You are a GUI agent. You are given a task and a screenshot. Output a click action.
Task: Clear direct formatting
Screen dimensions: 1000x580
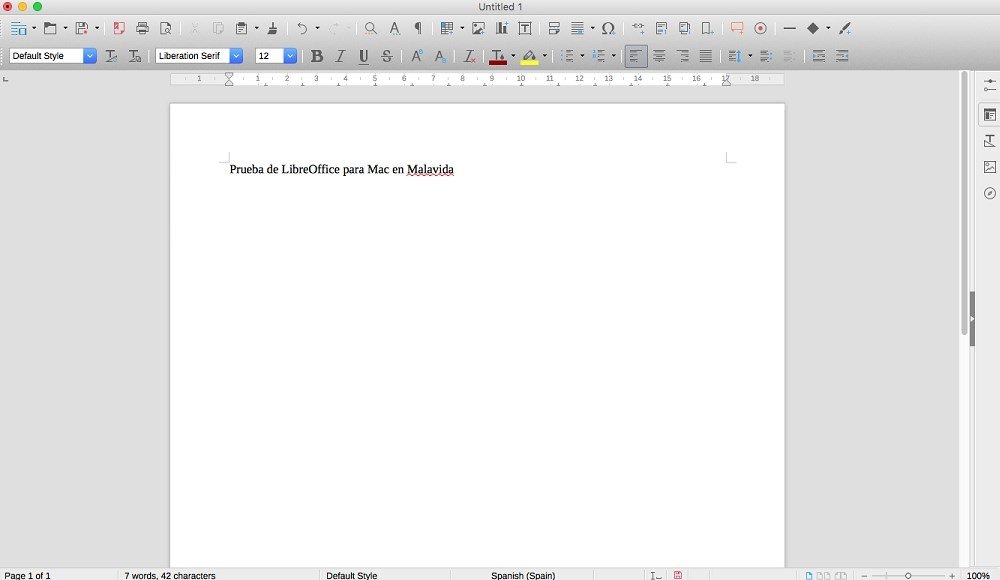coord(469,56)
